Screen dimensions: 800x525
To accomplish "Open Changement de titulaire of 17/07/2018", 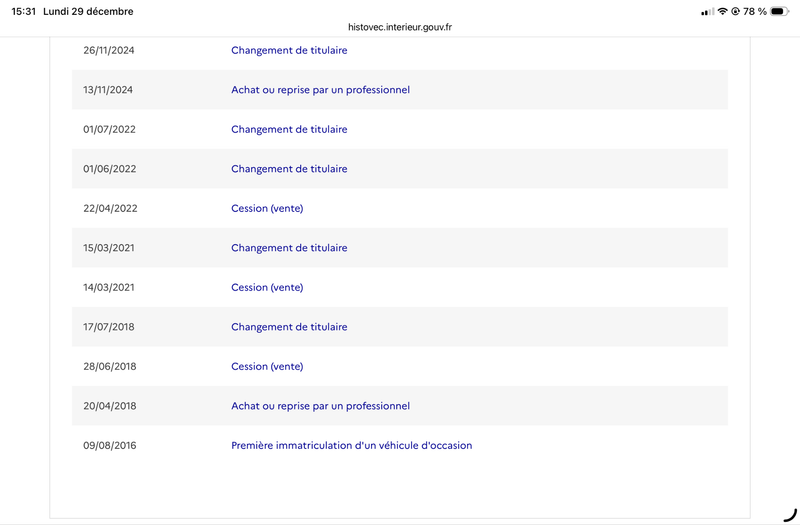I will coord(289,327).
